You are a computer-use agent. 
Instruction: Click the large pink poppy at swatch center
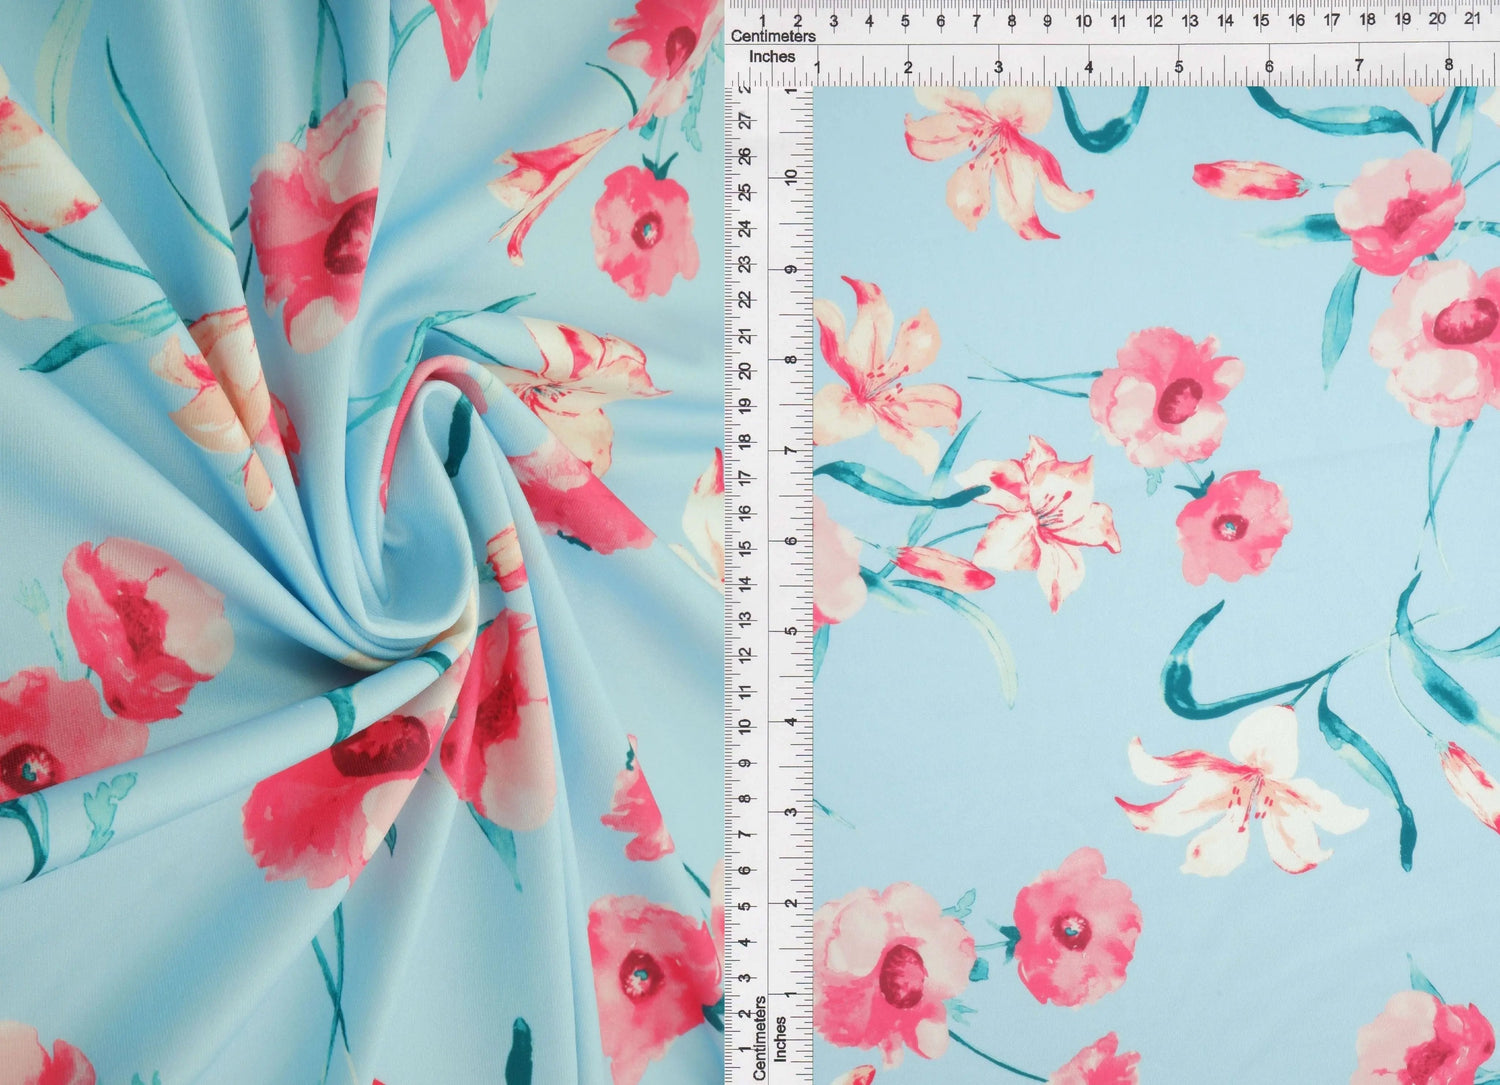[x=1167, y=397]
